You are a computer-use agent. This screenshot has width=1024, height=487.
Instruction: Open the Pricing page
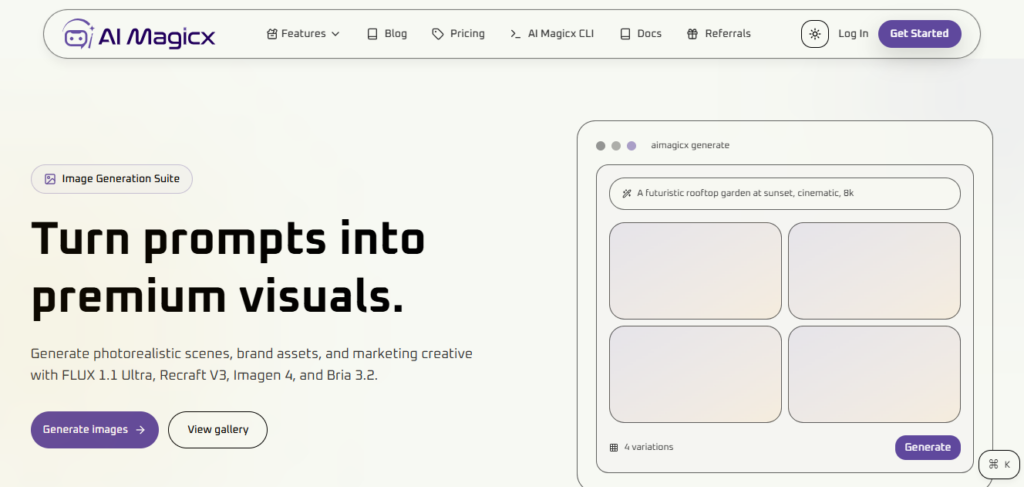click(458, 34)
